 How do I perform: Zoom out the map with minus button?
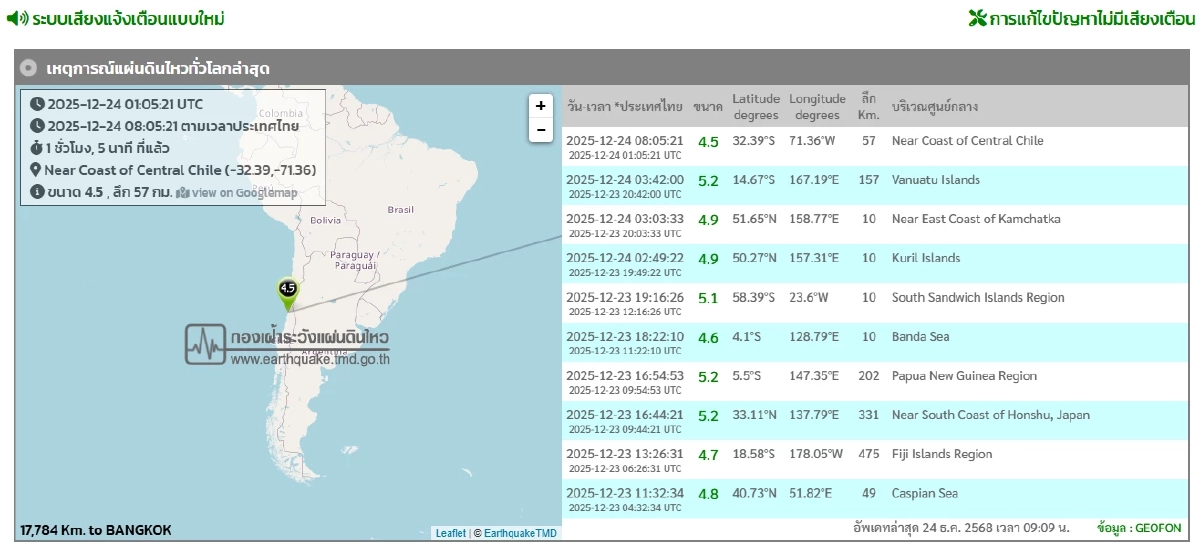click(x=541, y=130)
